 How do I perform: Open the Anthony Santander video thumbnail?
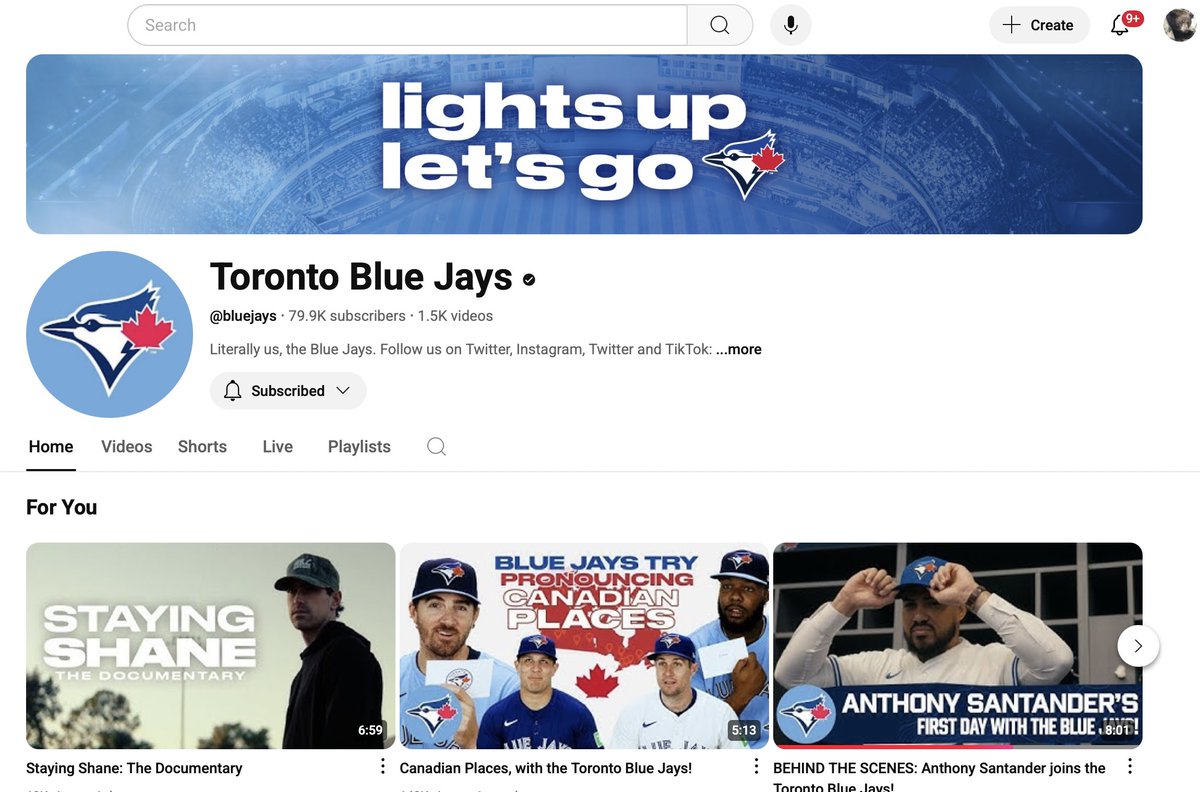point(958,646)
